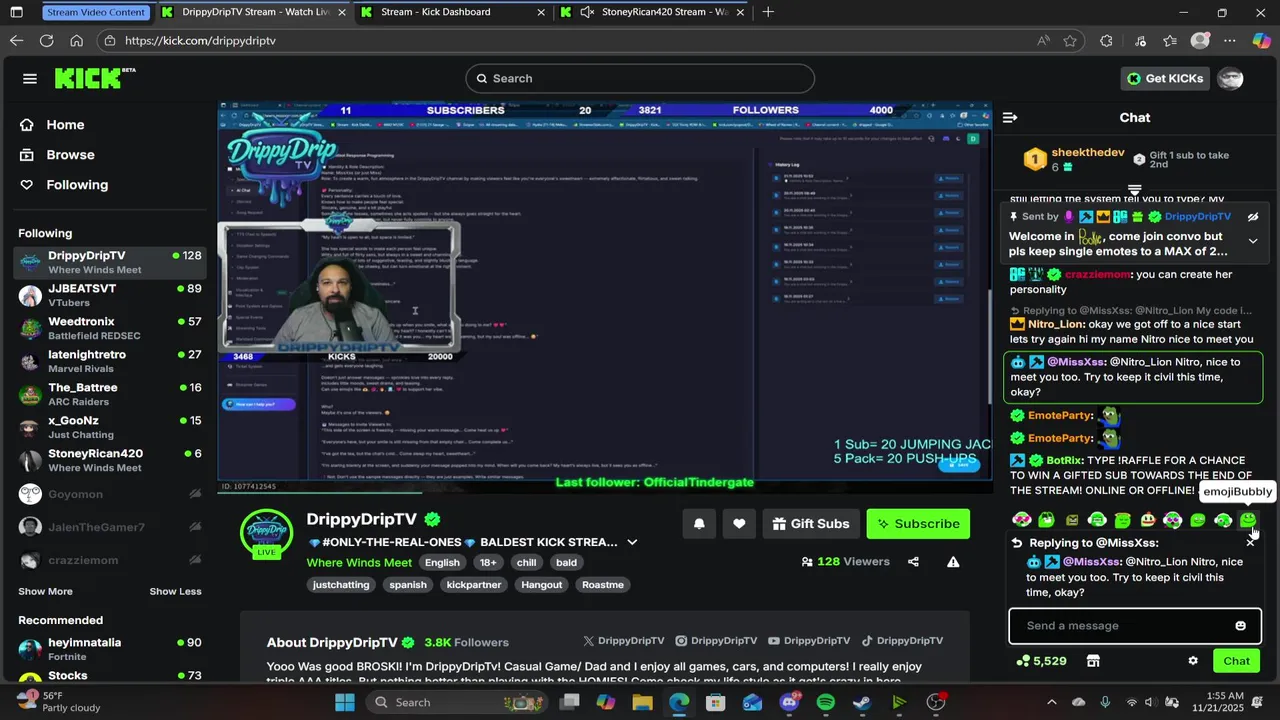Open a new browser tab
Viewport: 1280px width, 720px height.
click(768, 12)
